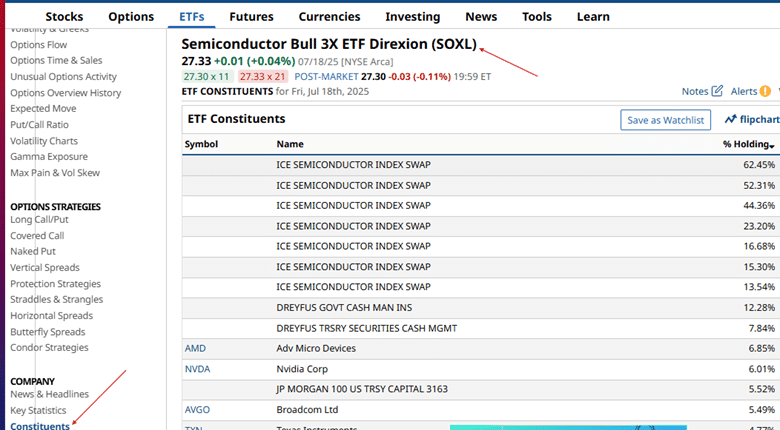
Task: Open the AMD symbol link
Action: [196, 348]
